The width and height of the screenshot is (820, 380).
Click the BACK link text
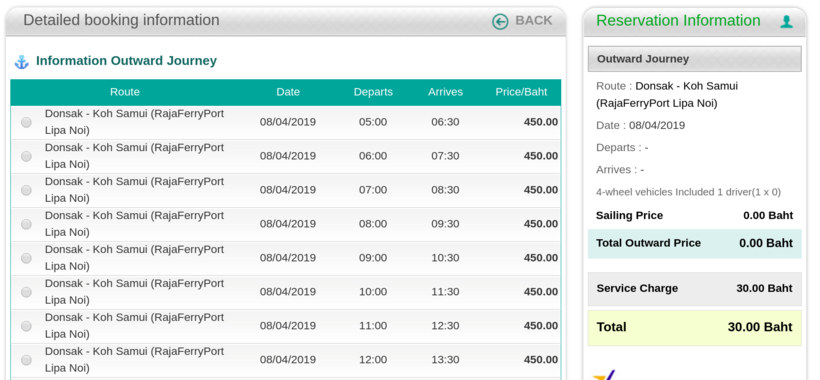tap(533, 20)
